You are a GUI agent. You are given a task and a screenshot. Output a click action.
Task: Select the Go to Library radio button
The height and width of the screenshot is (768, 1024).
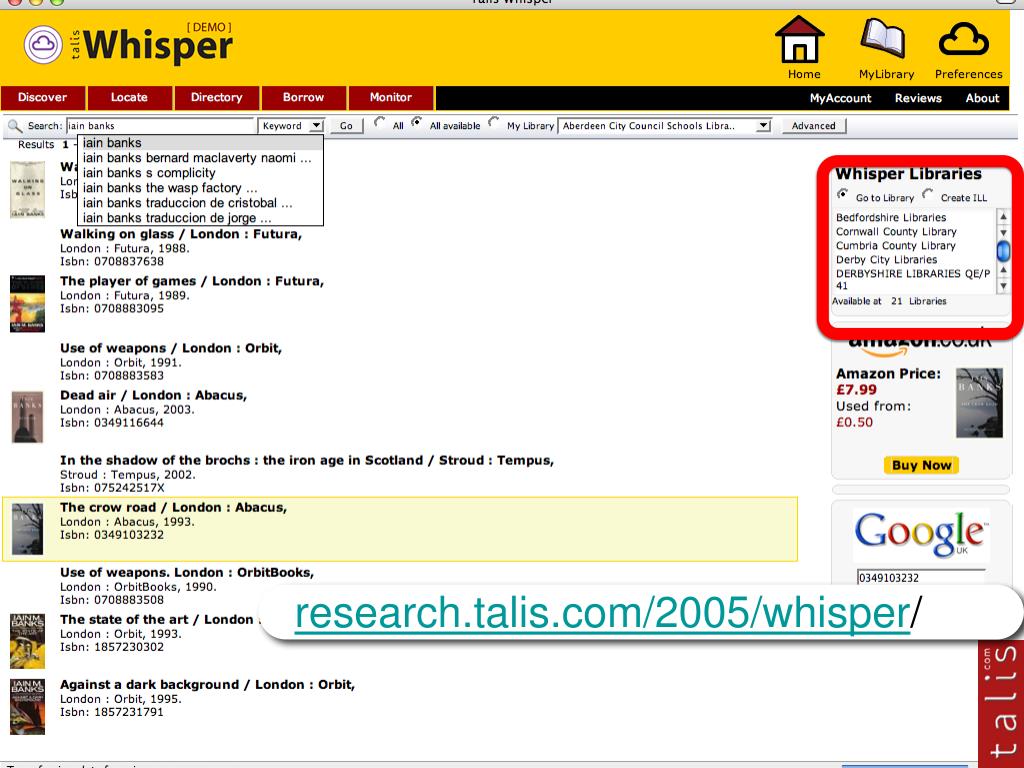click(x=842, y=194)
